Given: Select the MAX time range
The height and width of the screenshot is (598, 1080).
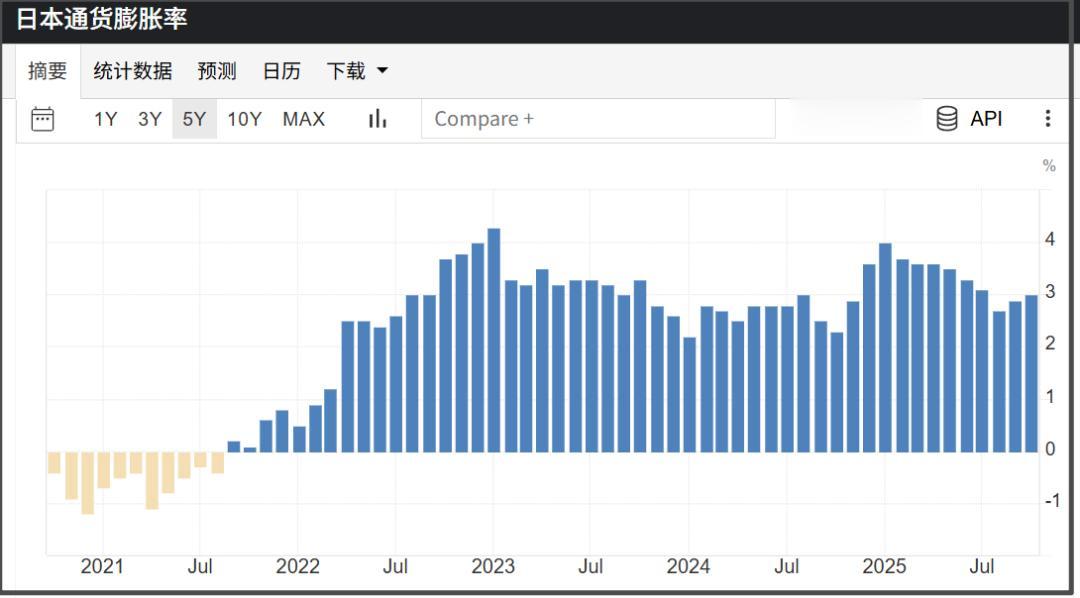Looking at the screenshot, I should click(x=303, y=118).
